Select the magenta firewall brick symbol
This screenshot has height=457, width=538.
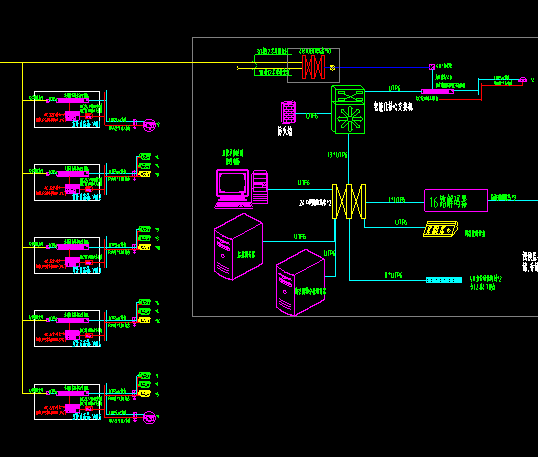tap(288, 112)
